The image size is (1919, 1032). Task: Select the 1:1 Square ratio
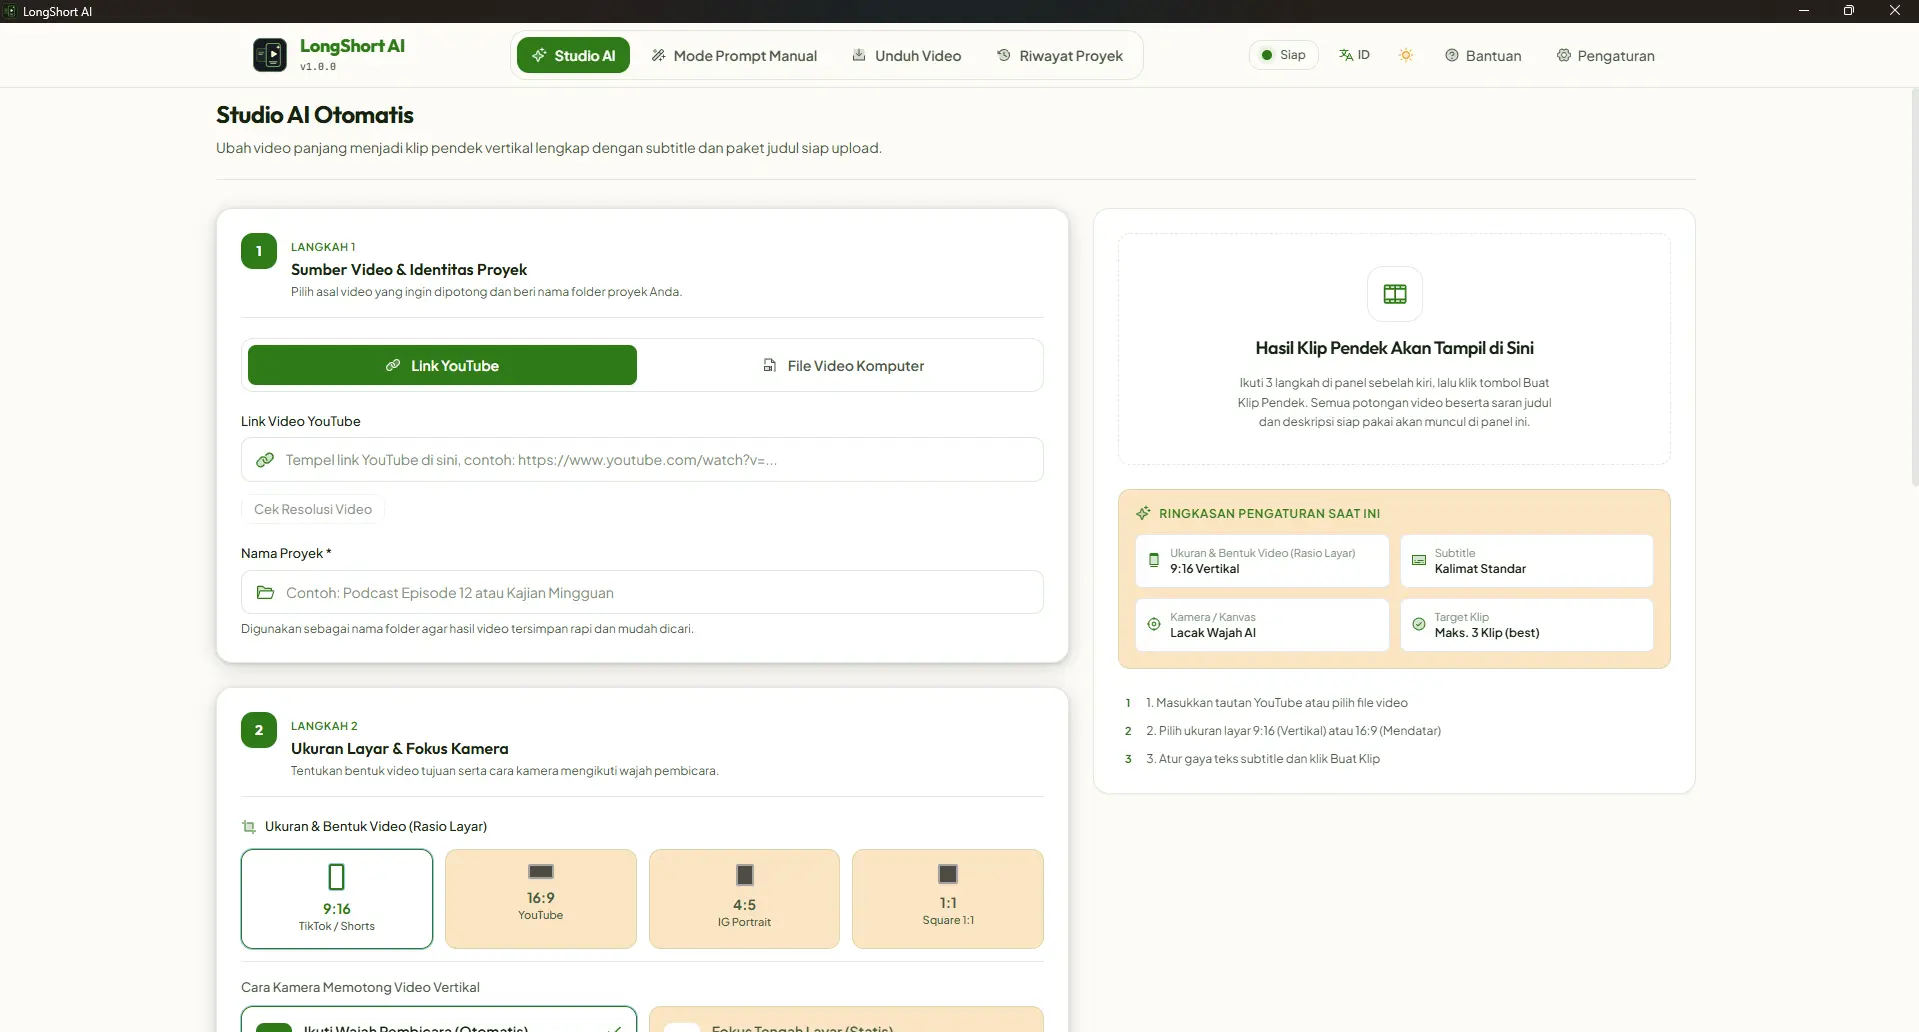point(948,899)
